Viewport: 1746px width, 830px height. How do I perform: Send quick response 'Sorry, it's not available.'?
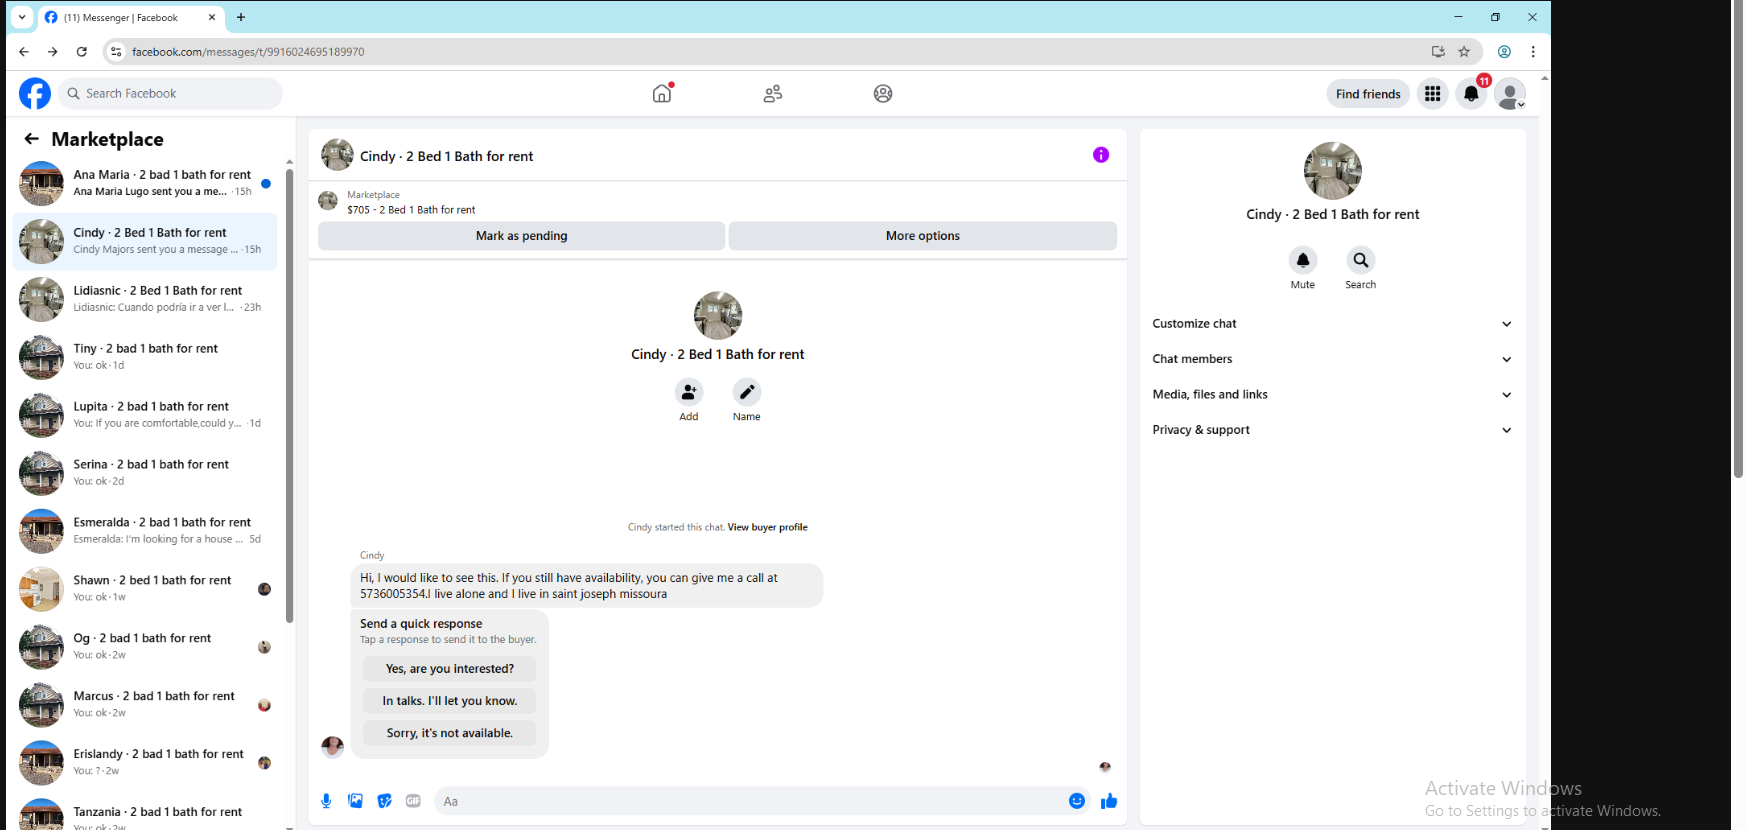pos(450,733)
